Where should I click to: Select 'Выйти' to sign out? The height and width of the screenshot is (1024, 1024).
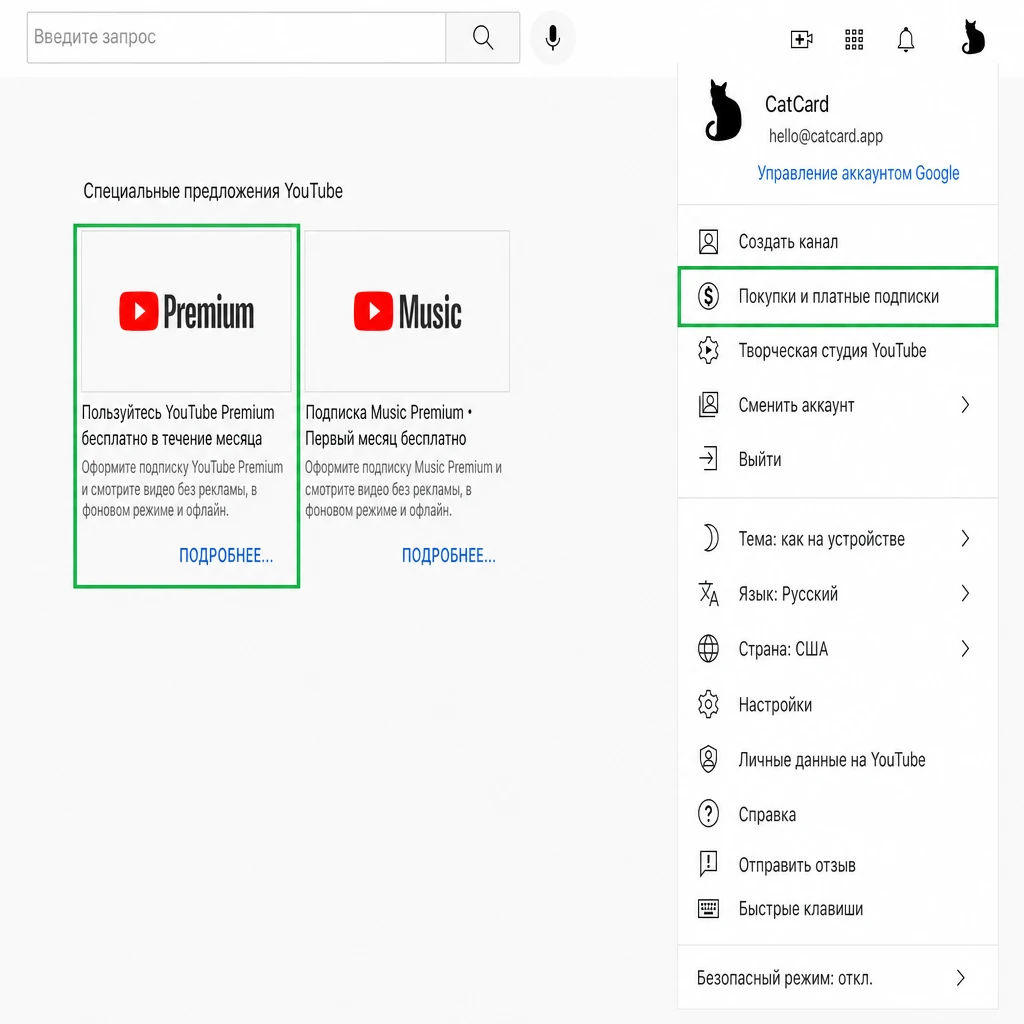pyautogui.click(x=838, y=459)
